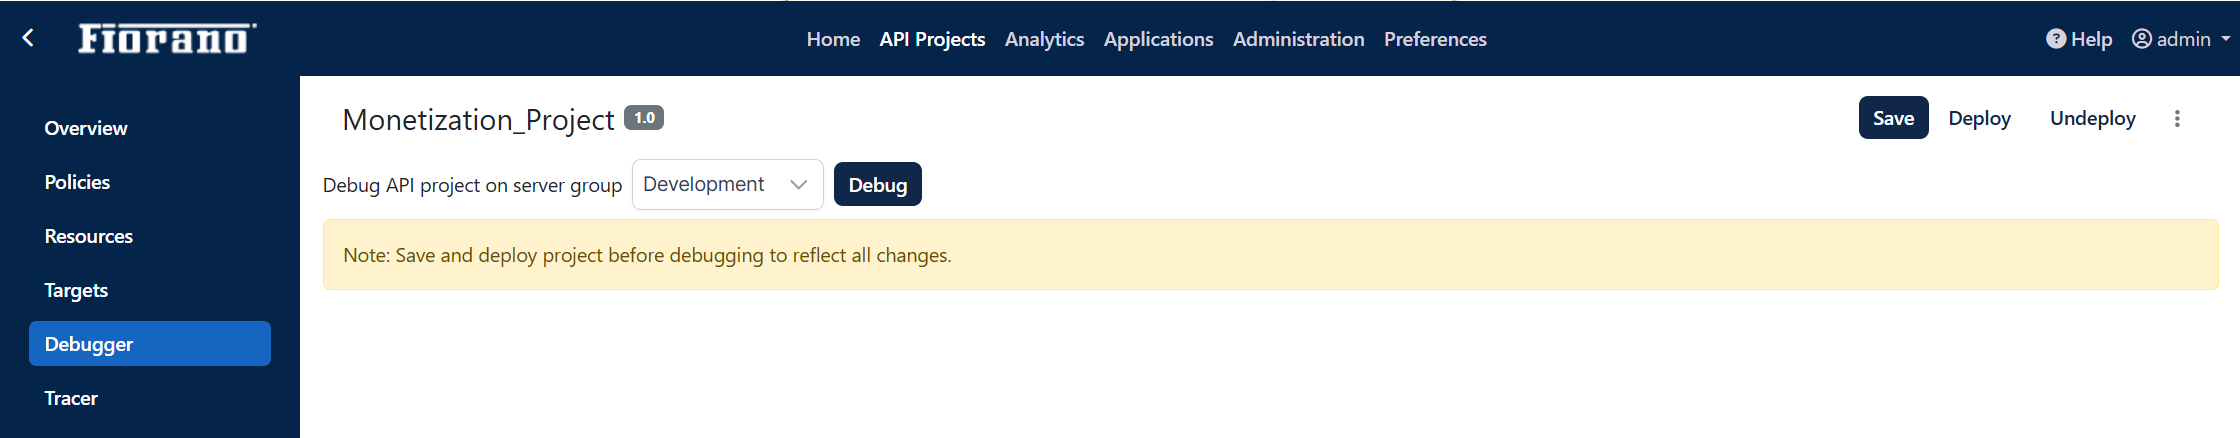Open the API Projects menu
Image resolution: width=2240 pixels, height=438 pixels.
pos(932,39)
